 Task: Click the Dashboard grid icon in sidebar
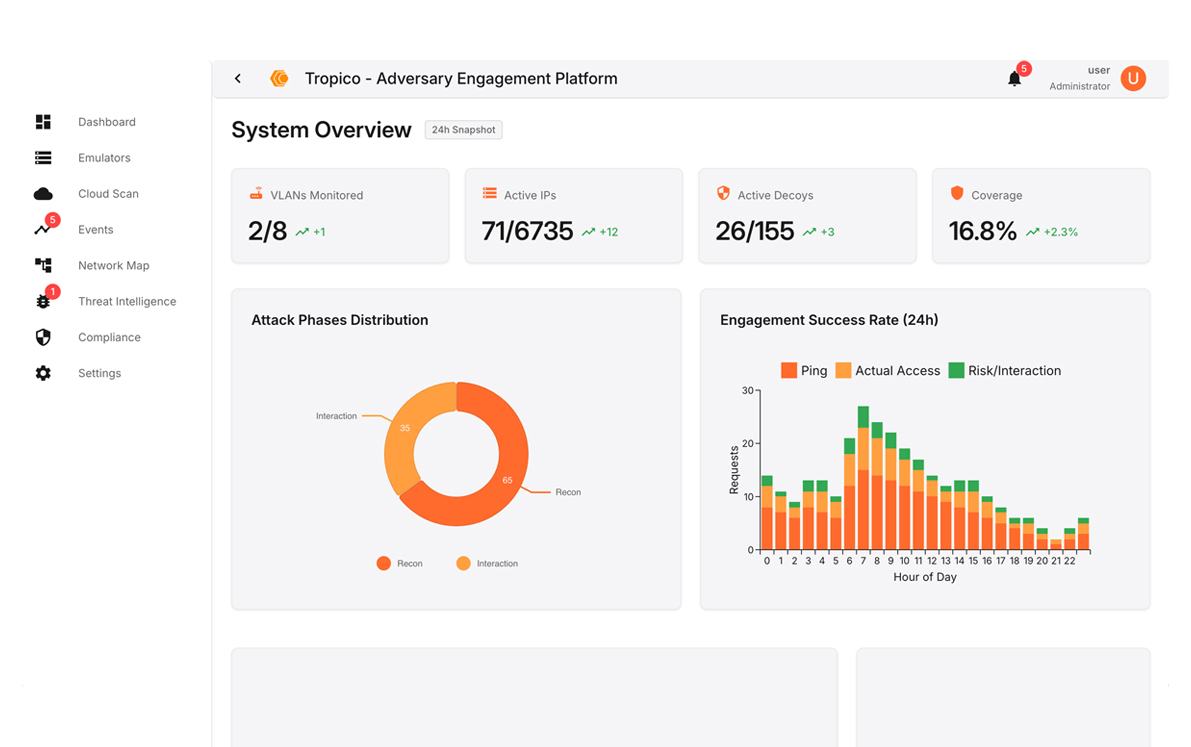[x=43, y=122]
